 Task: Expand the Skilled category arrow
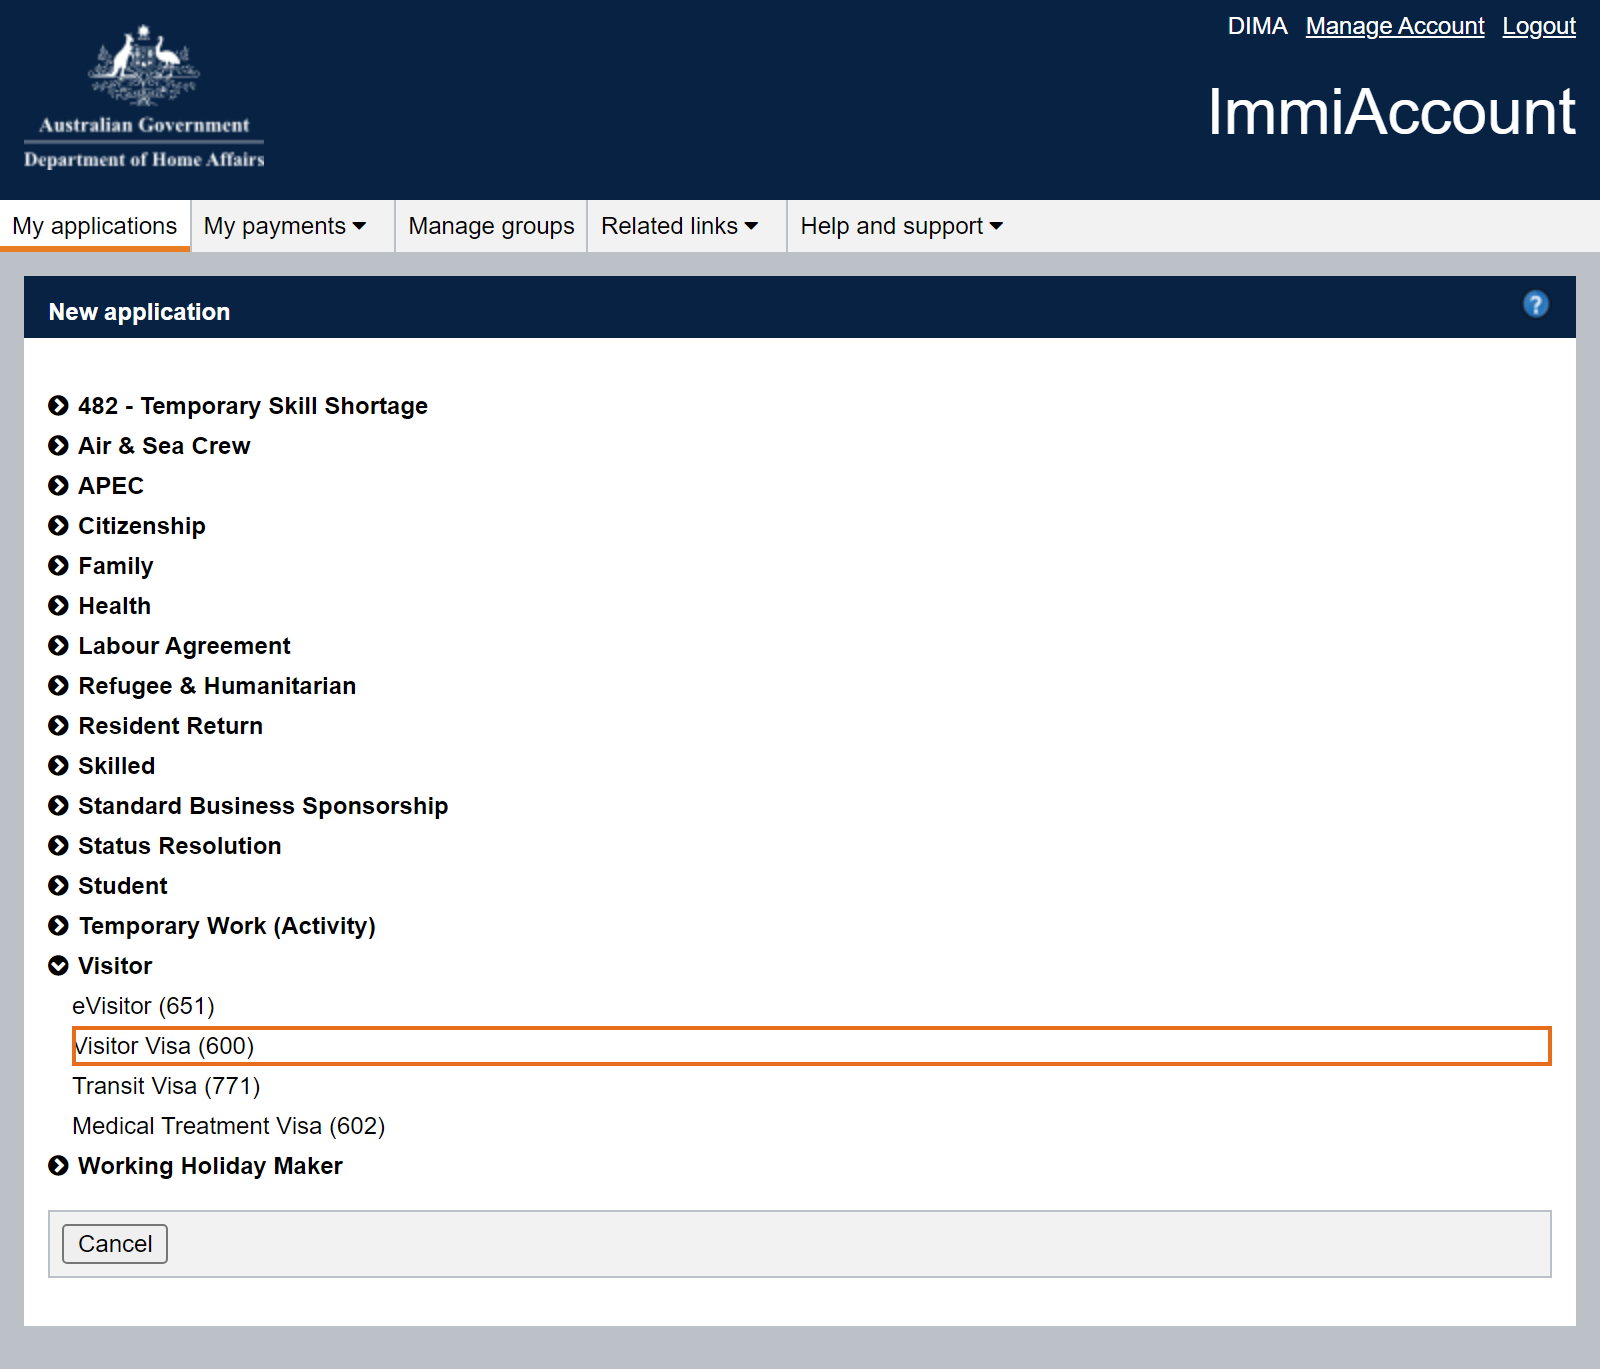click(x=58, y=766)
